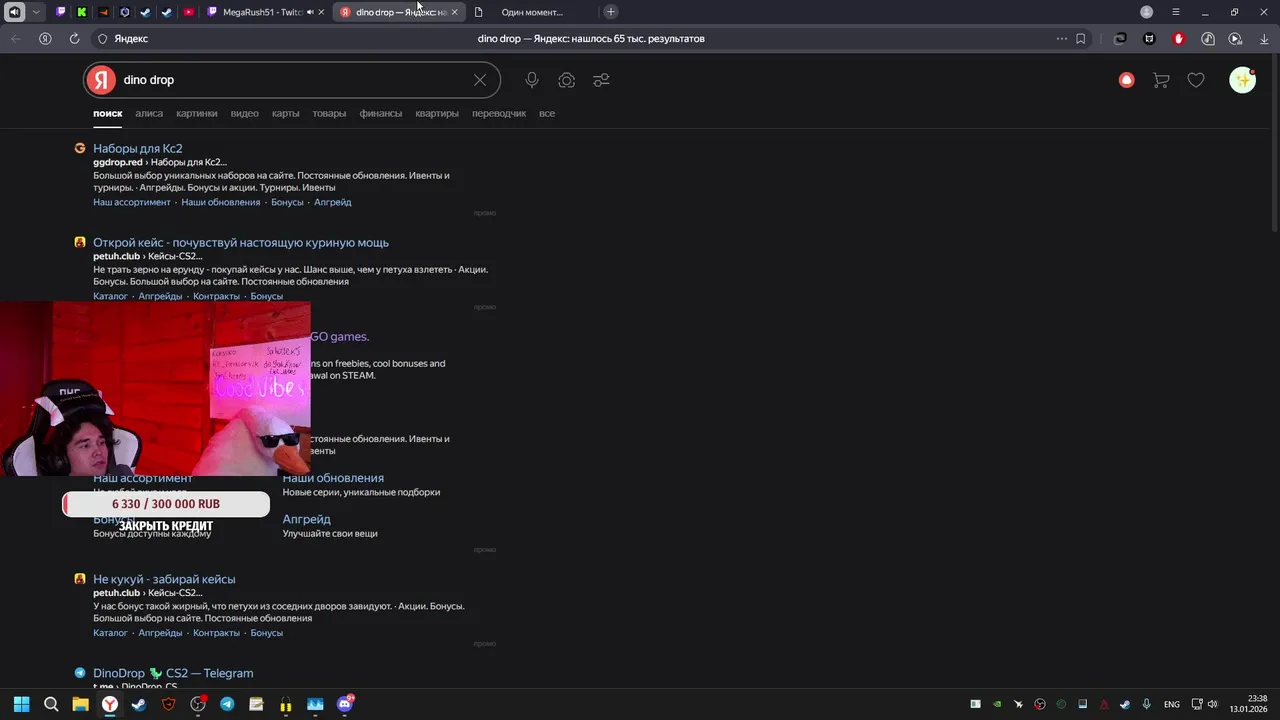This screenshot has width=1280, height=720.
Task: Open the taskbar clock showing 23:38
Action: 1248,704
